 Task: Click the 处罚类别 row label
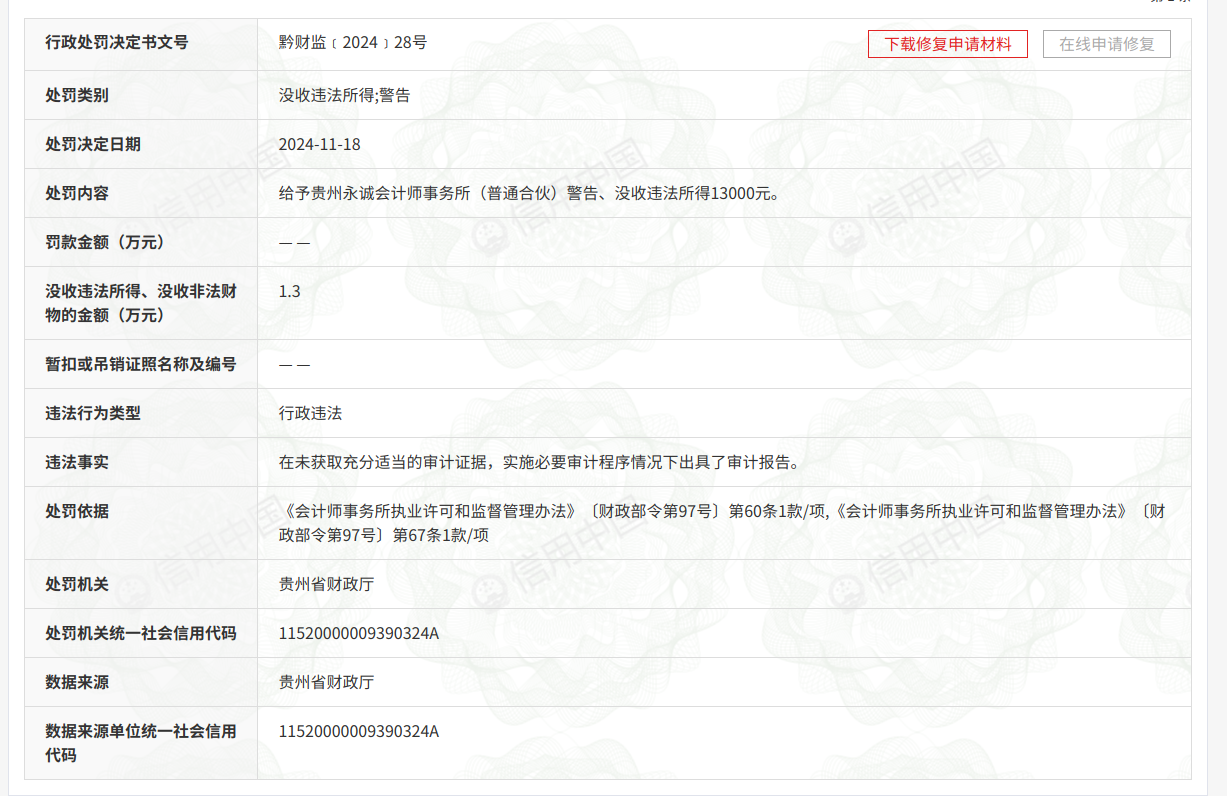tap(77, 96)
